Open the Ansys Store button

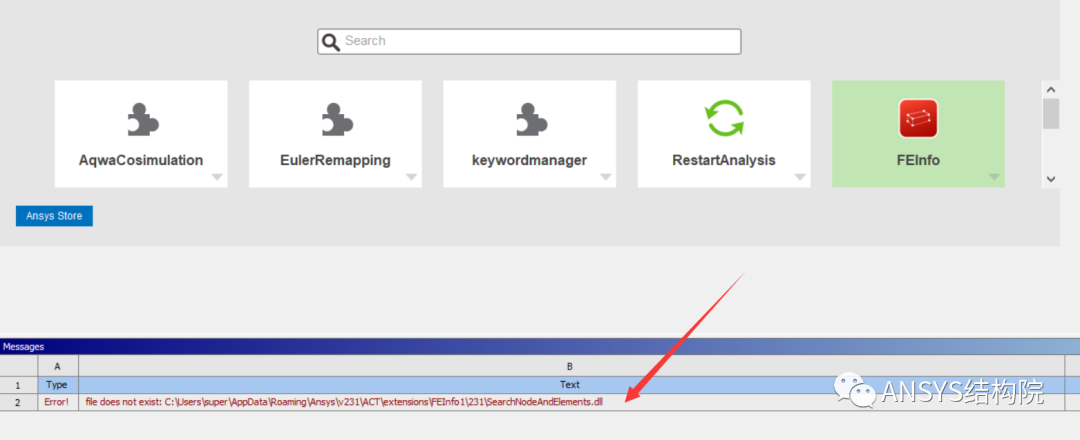click(54, 216)
